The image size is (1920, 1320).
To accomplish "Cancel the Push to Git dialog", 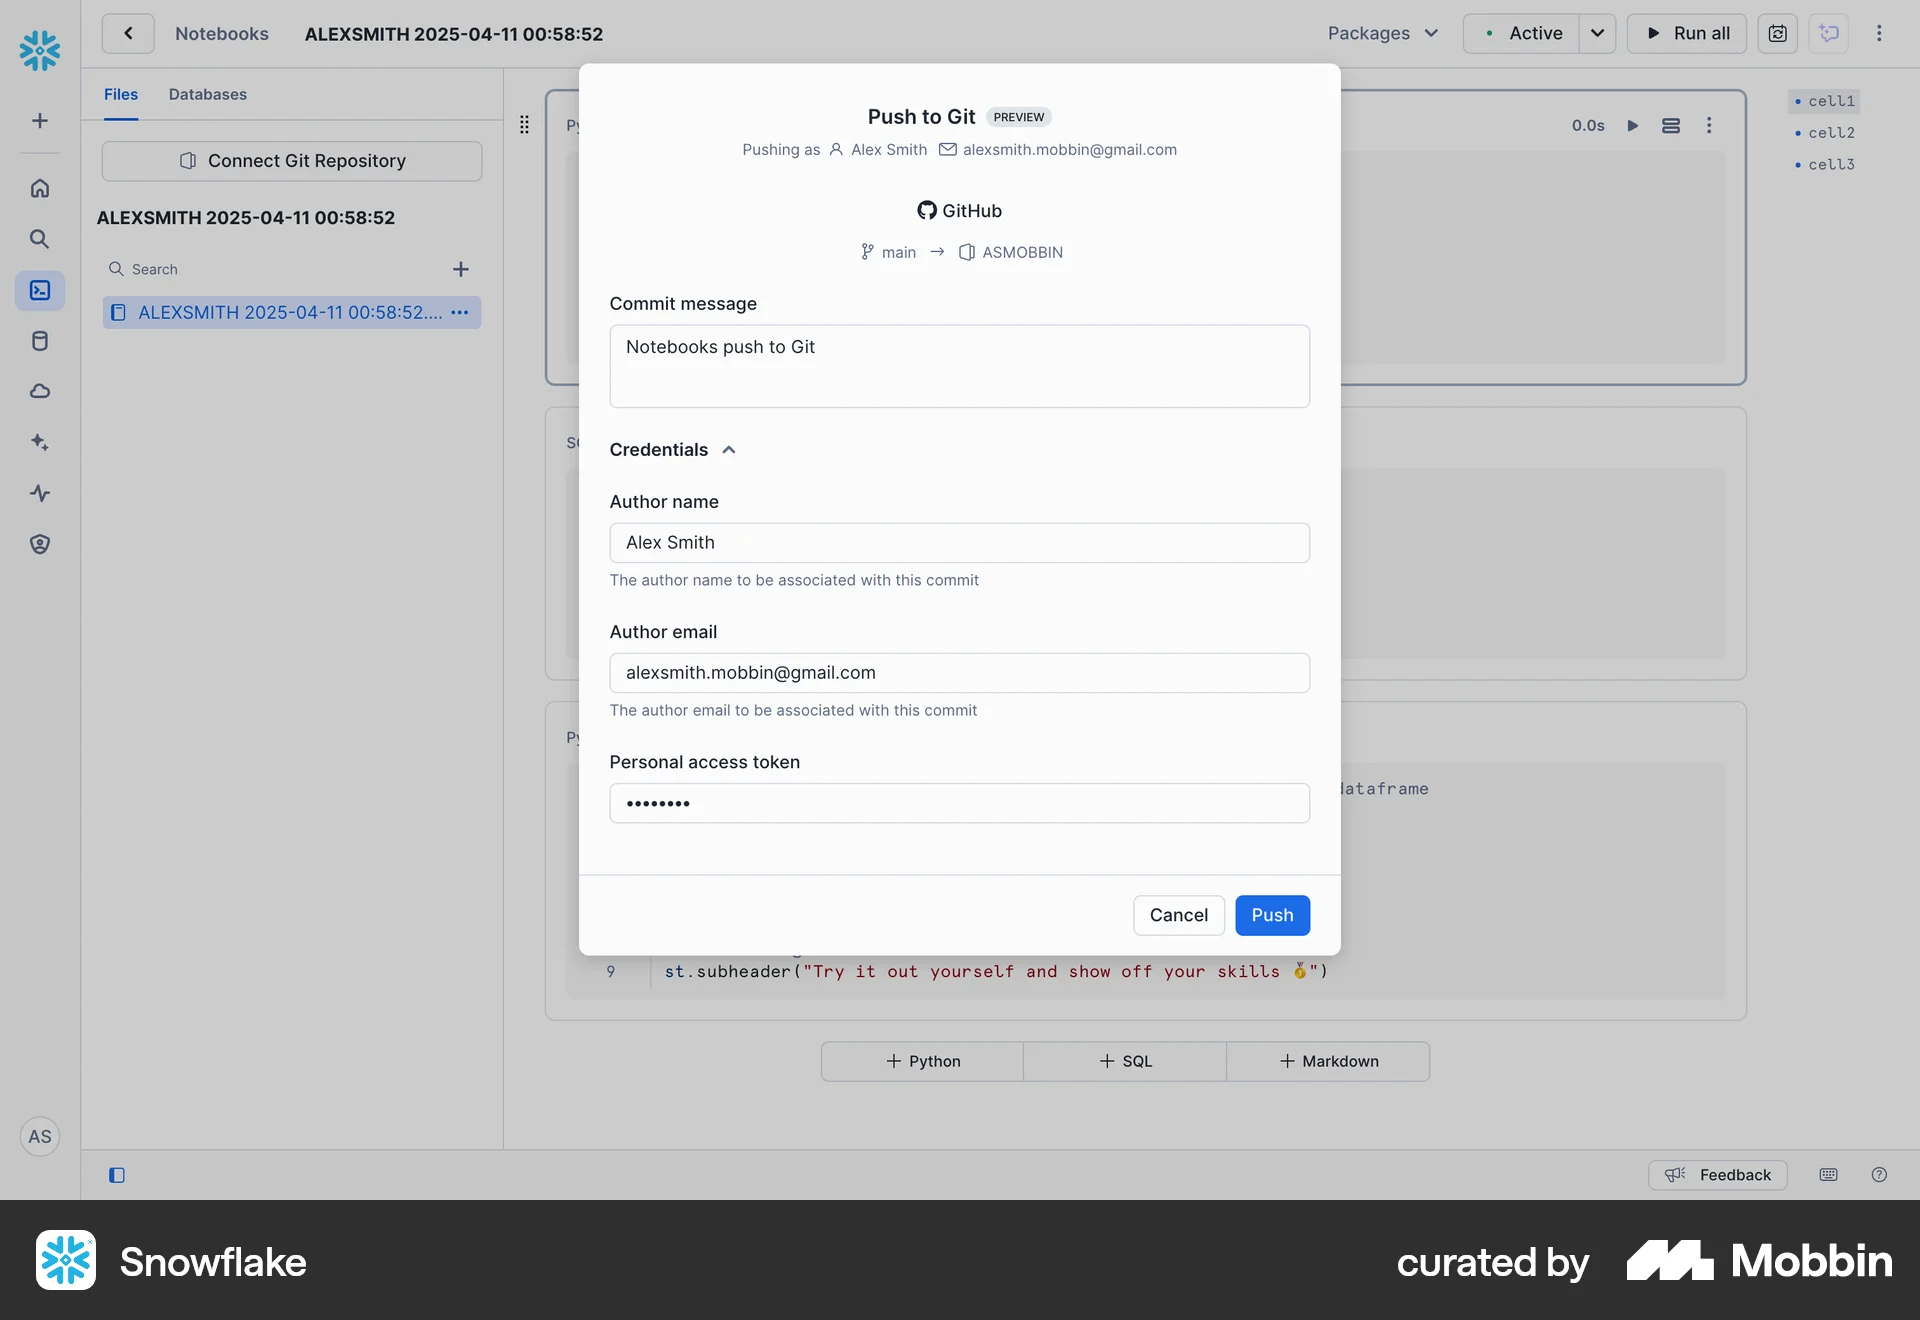I will point(1179,915).
